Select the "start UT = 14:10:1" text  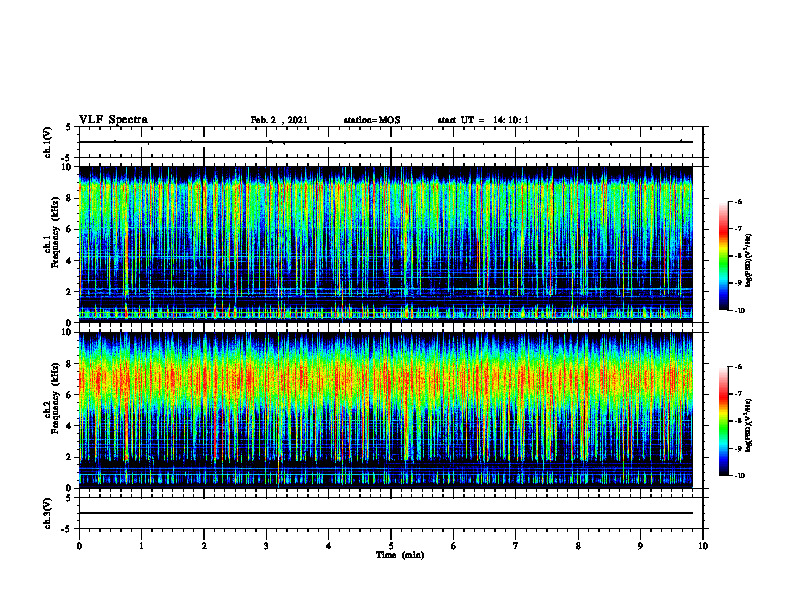point(483,120)
